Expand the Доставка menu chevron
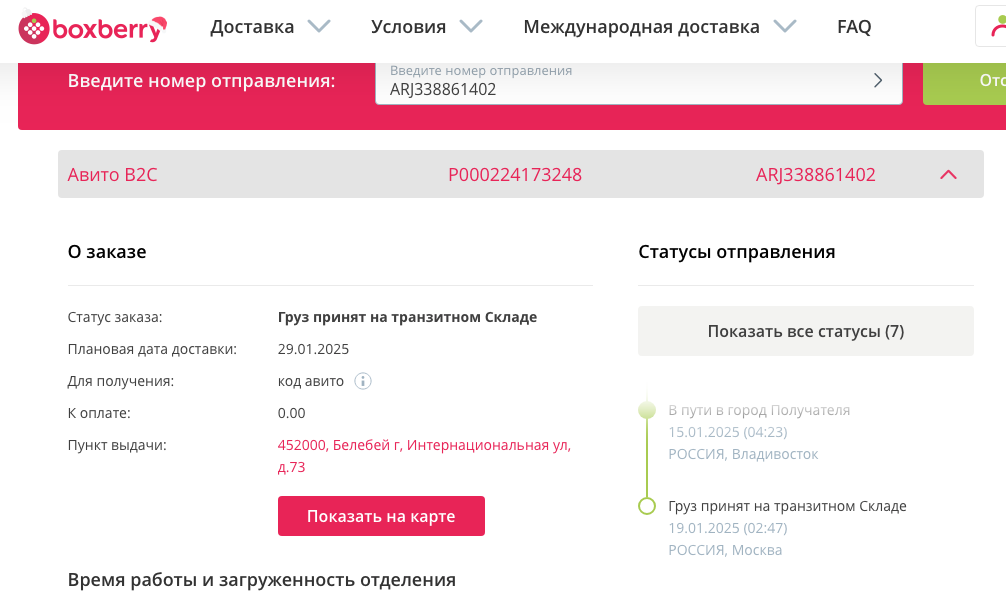 [x=319, y=27]
